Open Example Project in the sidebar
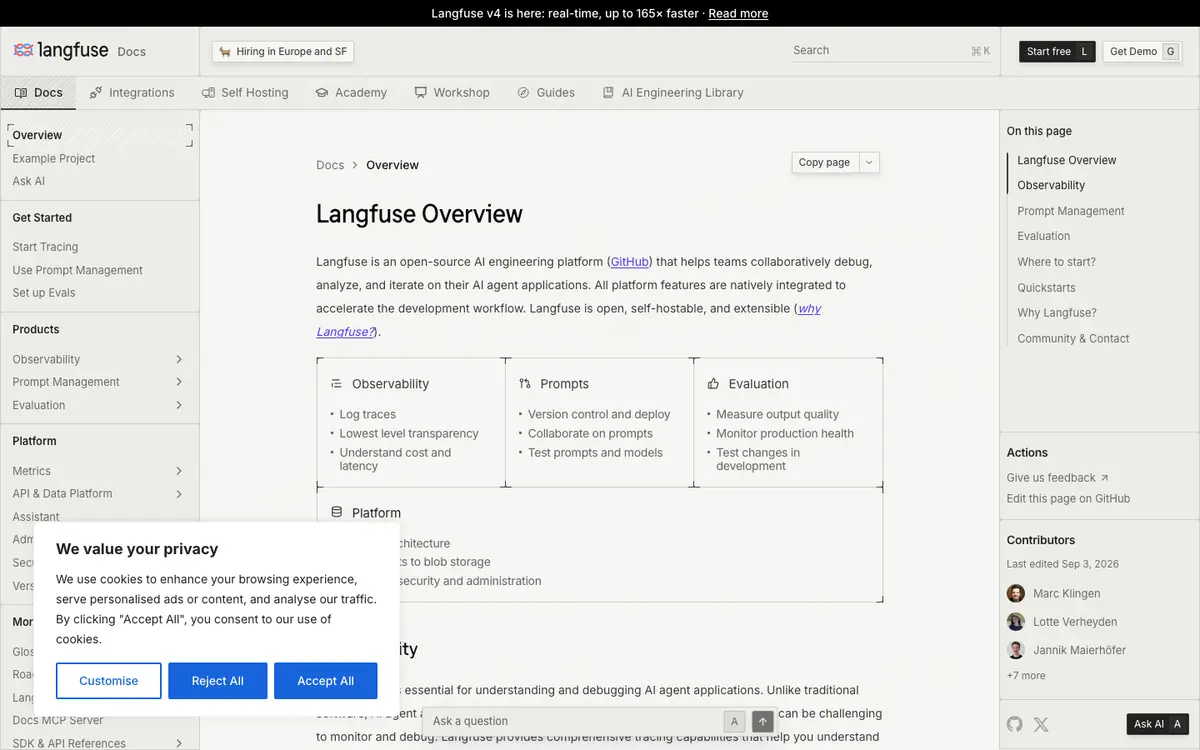This screenshot has width=1200, height=750. point(54,158)
